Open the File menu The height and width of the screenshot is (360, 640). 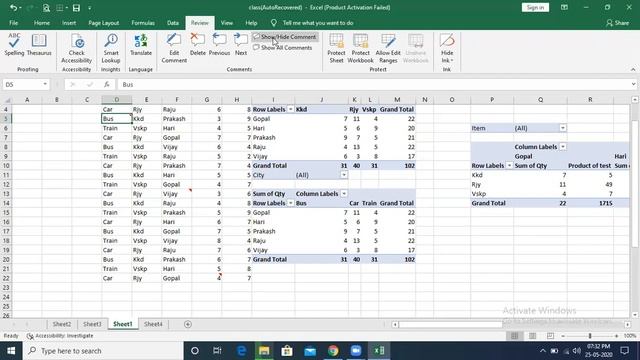tap(13, 23)
